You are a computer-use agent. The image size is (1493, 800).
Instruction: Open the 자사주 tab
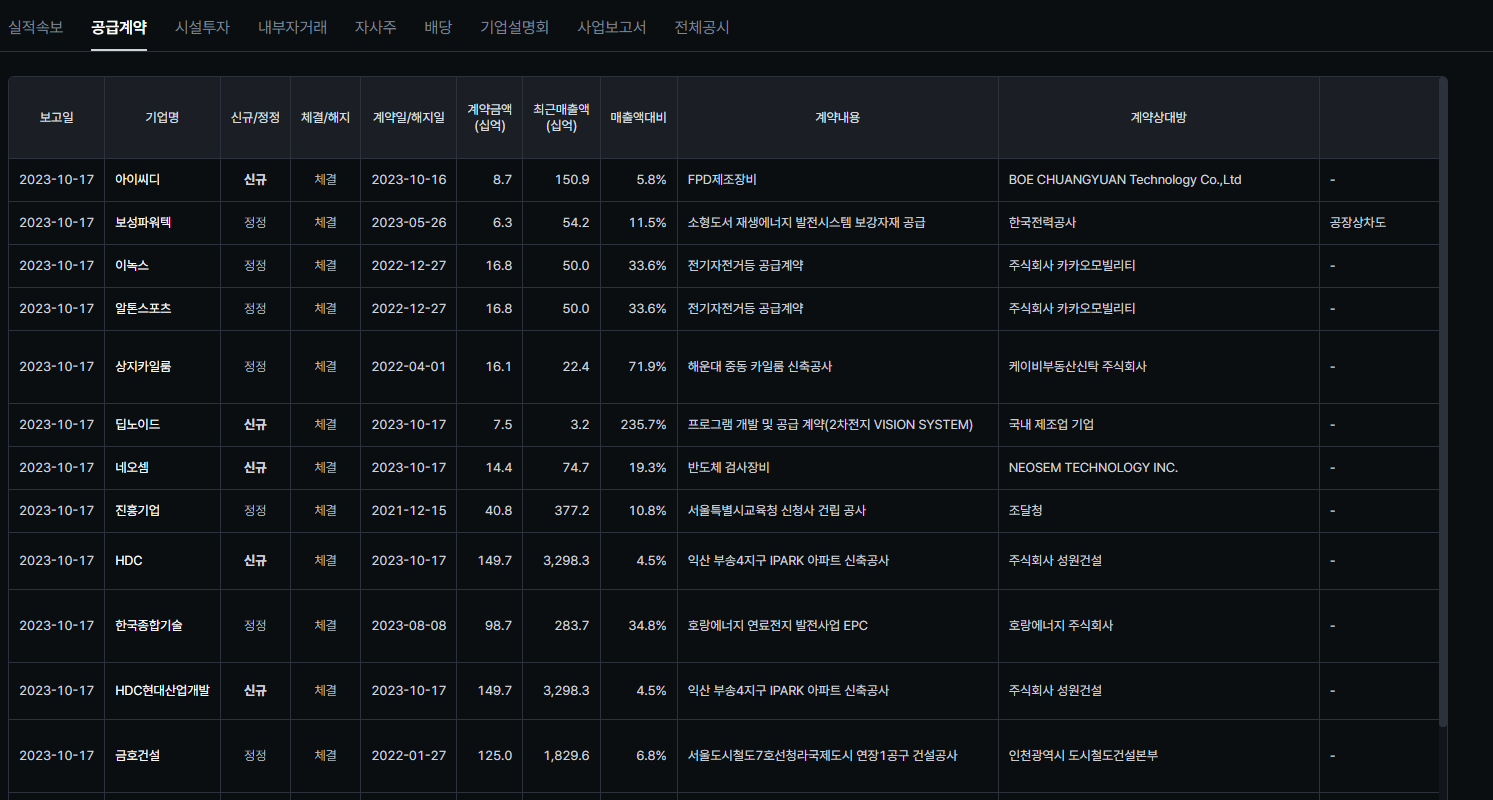tap(375, 27)
